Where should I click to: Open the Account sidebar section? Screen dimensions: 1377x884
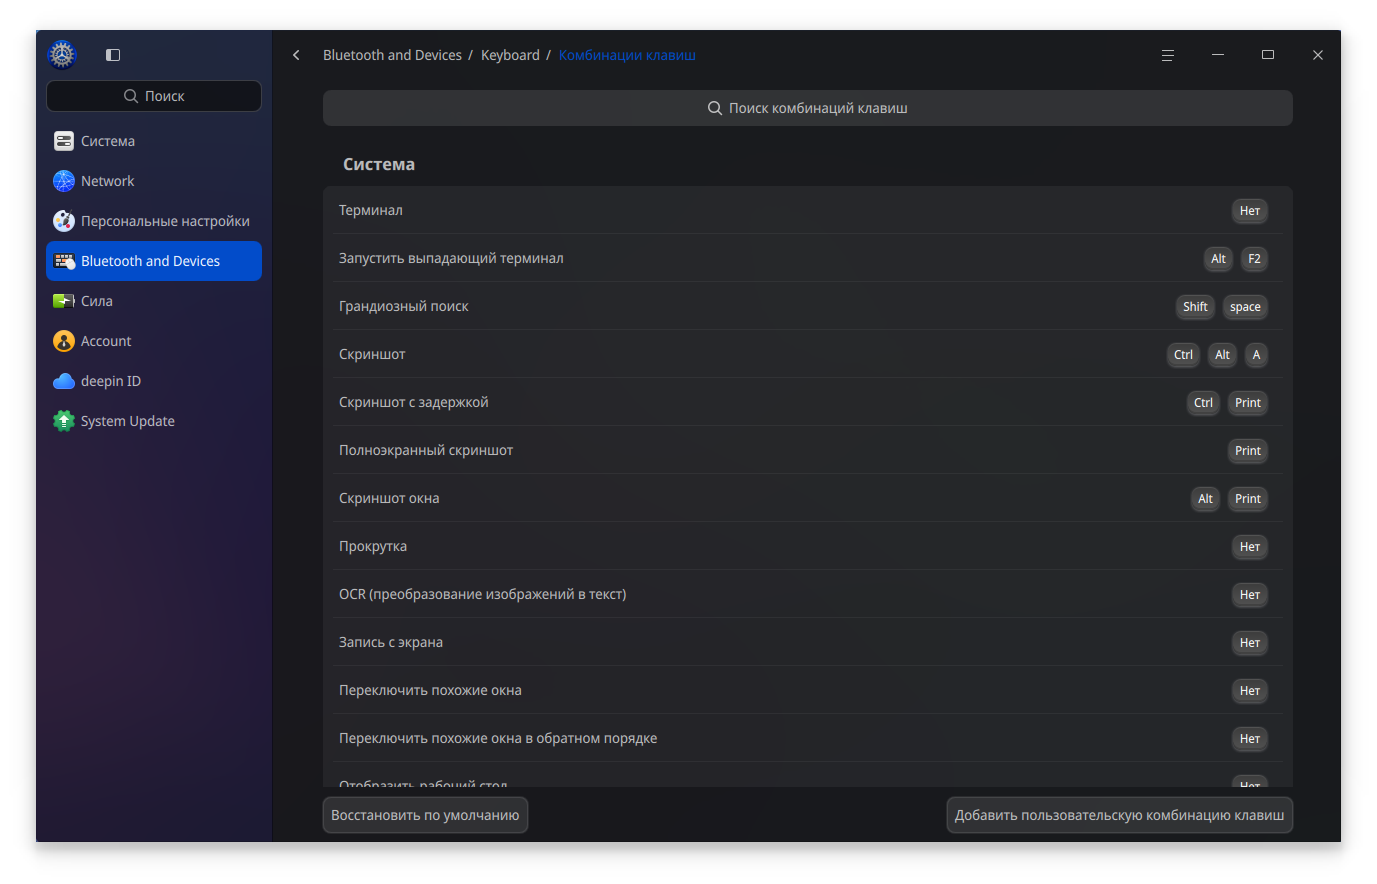[x=154, y=341]
